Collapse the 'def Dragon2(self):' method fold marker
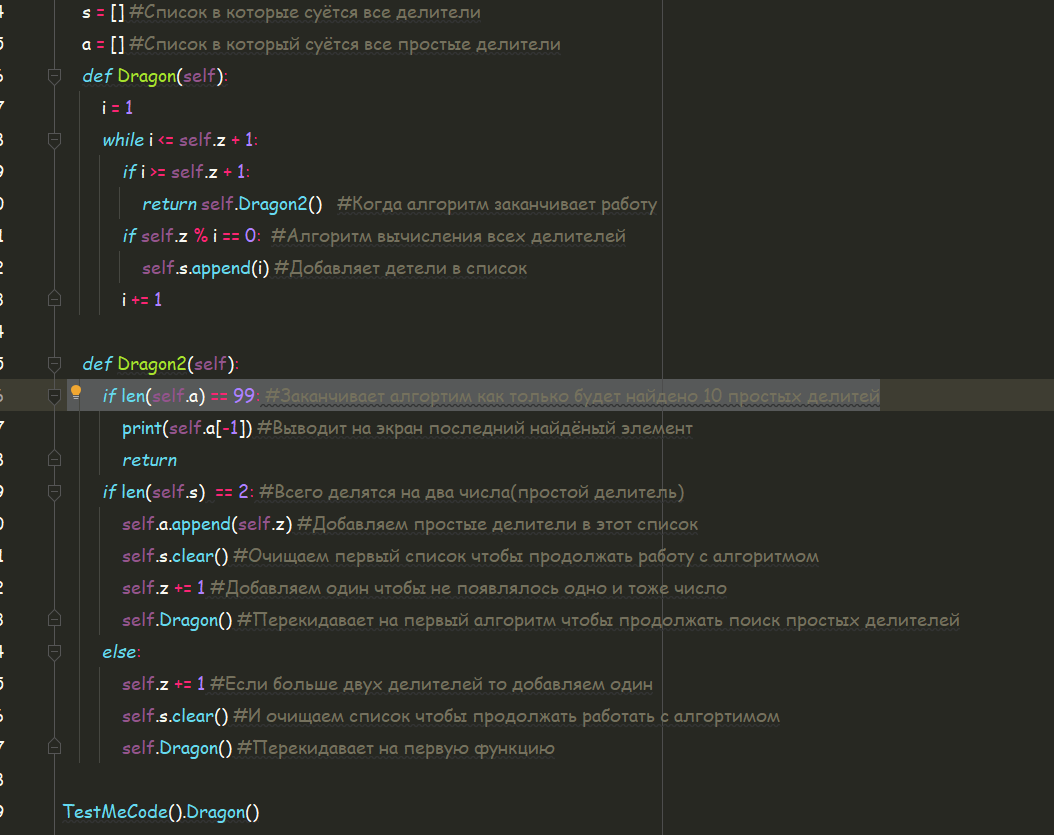The height and width of the screenshot is (835, 1054). [55, 364]
